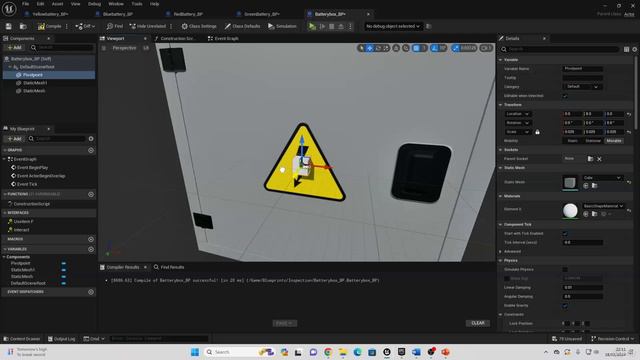
Task: Switch to the Greenbattery_BP tab
Action: click(262, 14)
